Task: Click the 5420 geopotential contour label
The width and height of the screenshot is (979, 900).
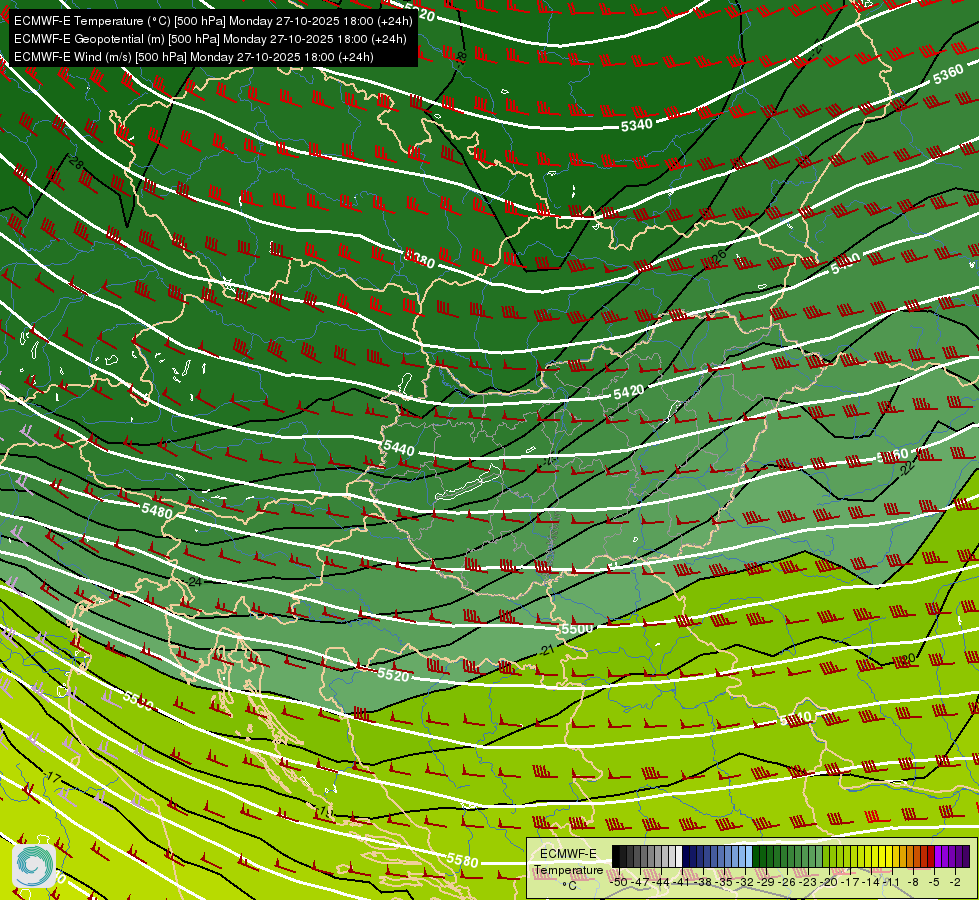Action: point(628,392)
